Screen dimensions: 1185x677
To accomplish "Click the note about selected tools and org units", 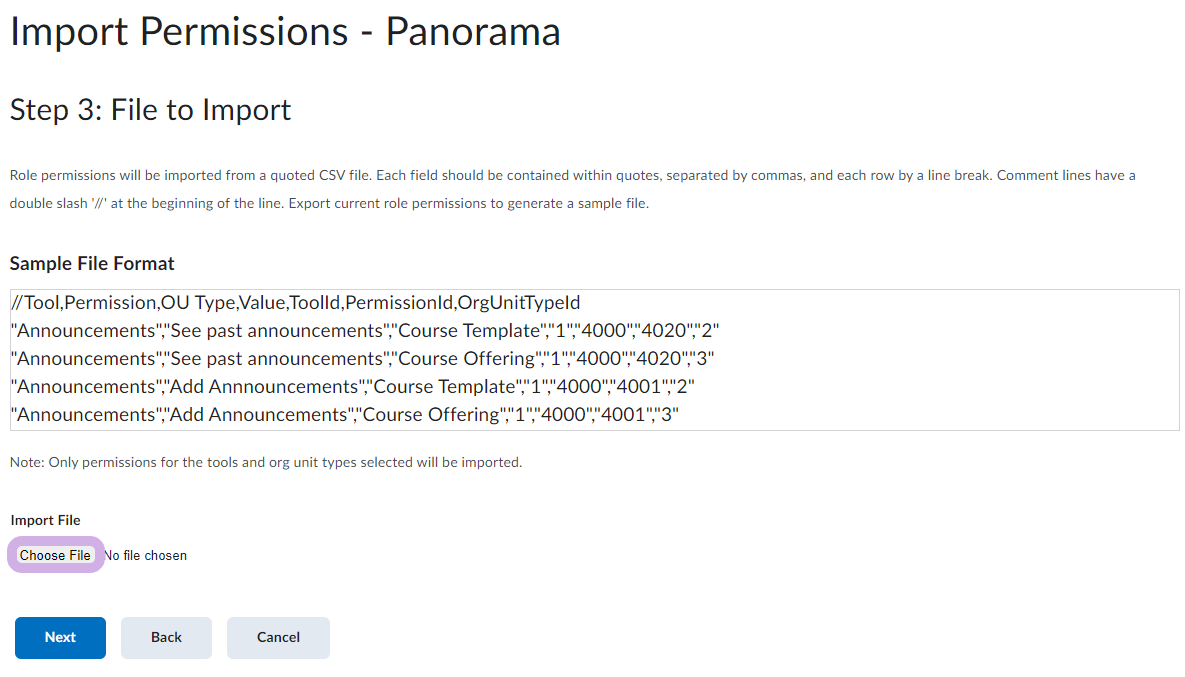I will [266, 462].
